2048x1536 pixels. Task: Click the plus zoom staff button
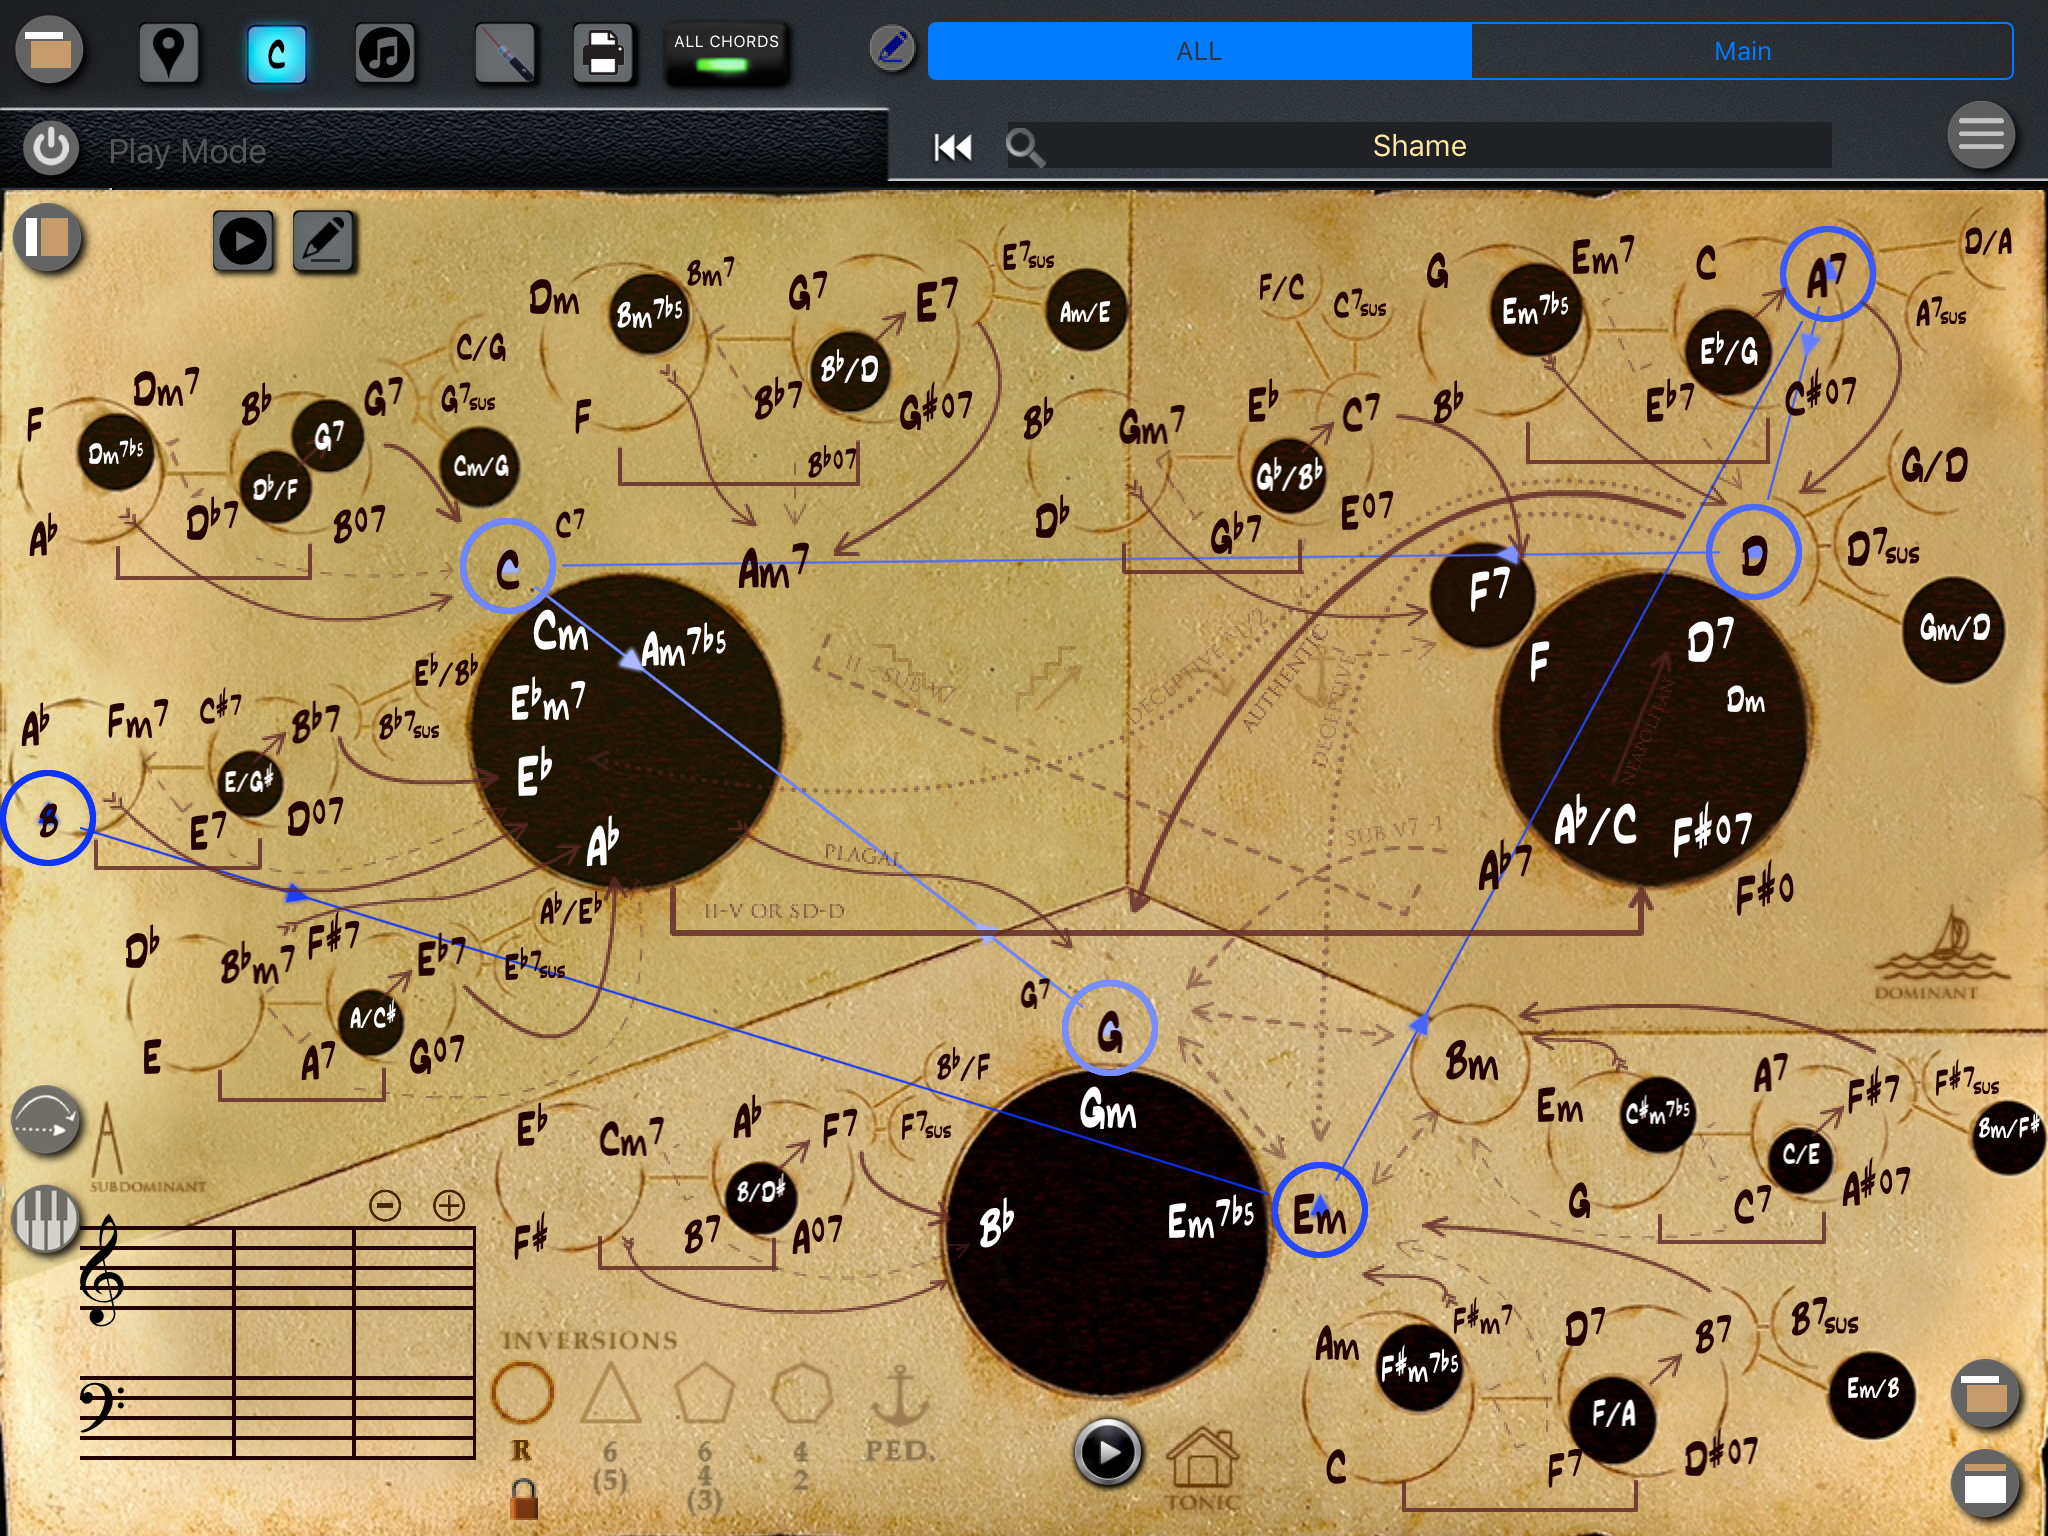[x=449, y=1205]
